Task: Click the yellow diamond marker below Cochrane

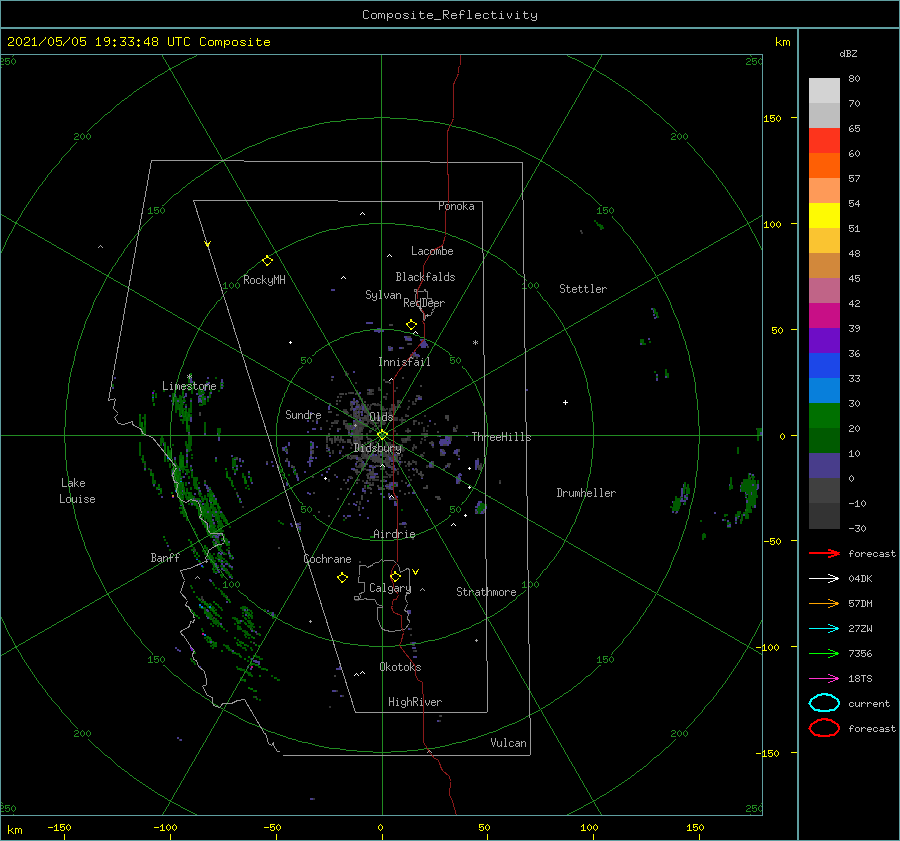Action: (x=342, y=578)
